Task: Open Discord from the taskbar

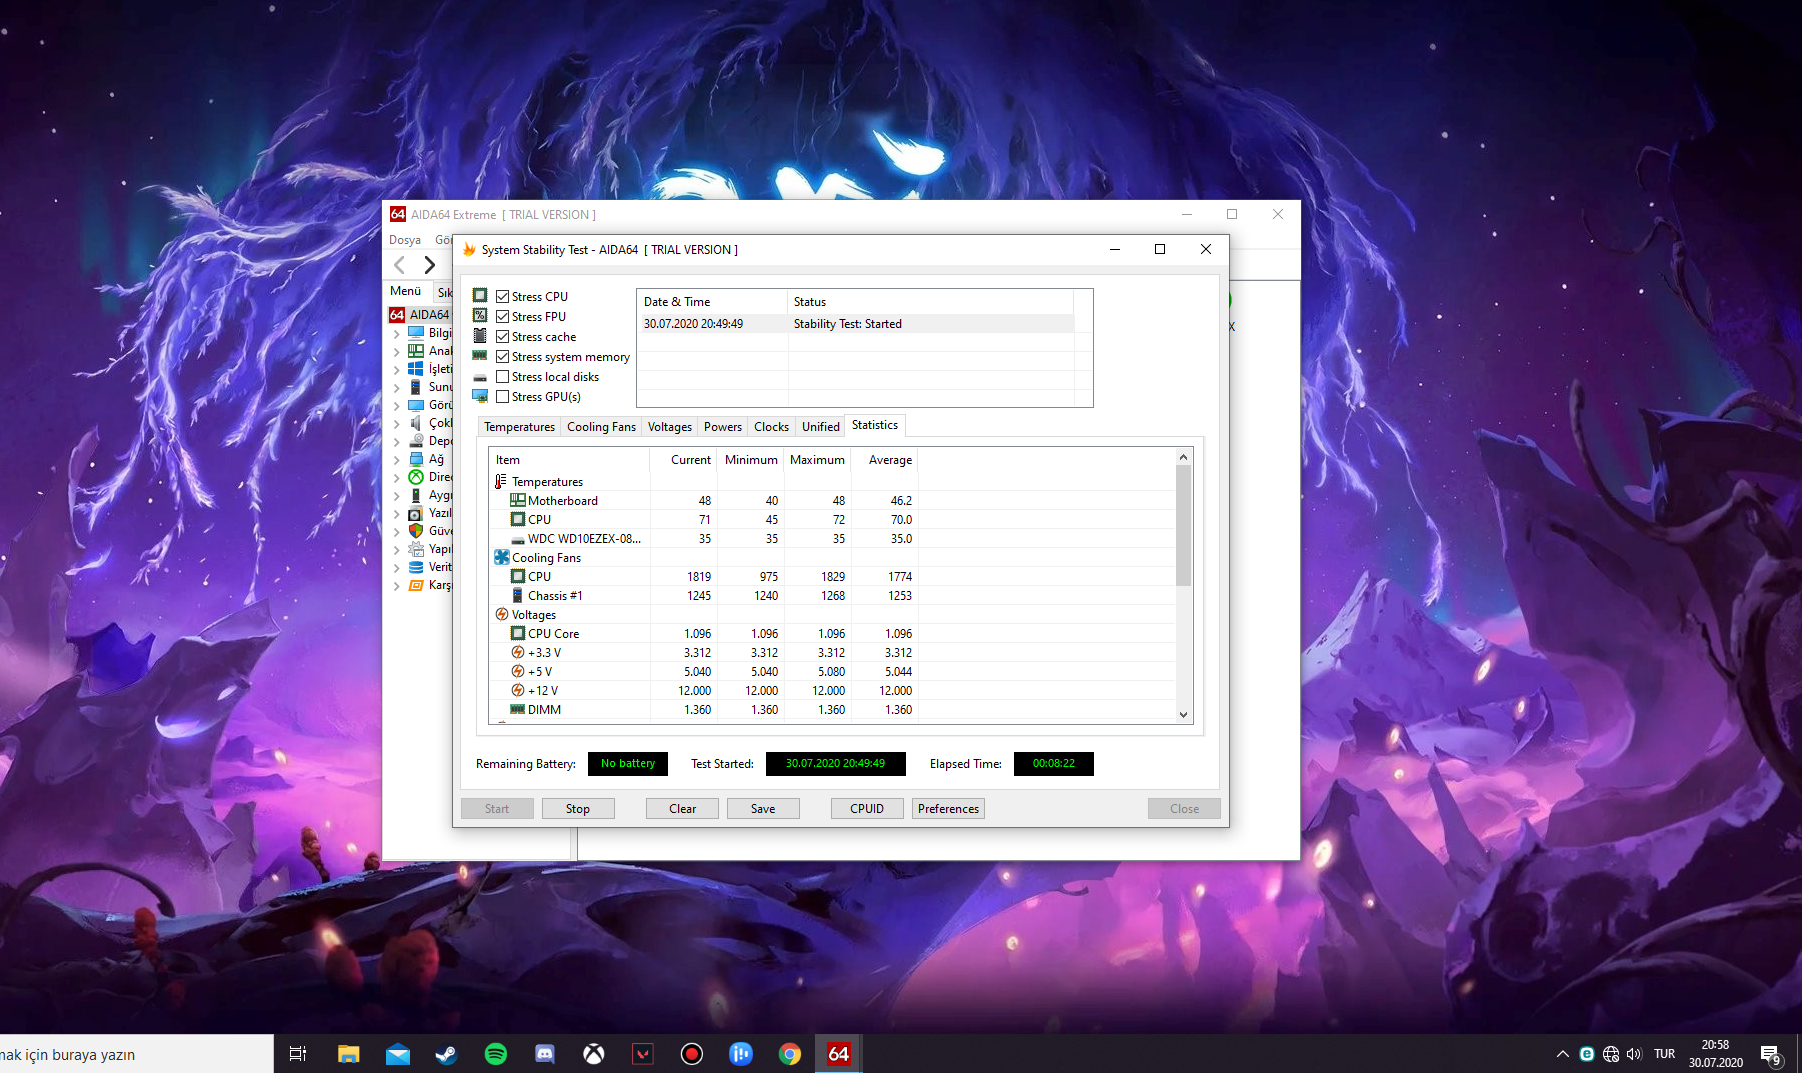Action: (x=545, y=1054)
